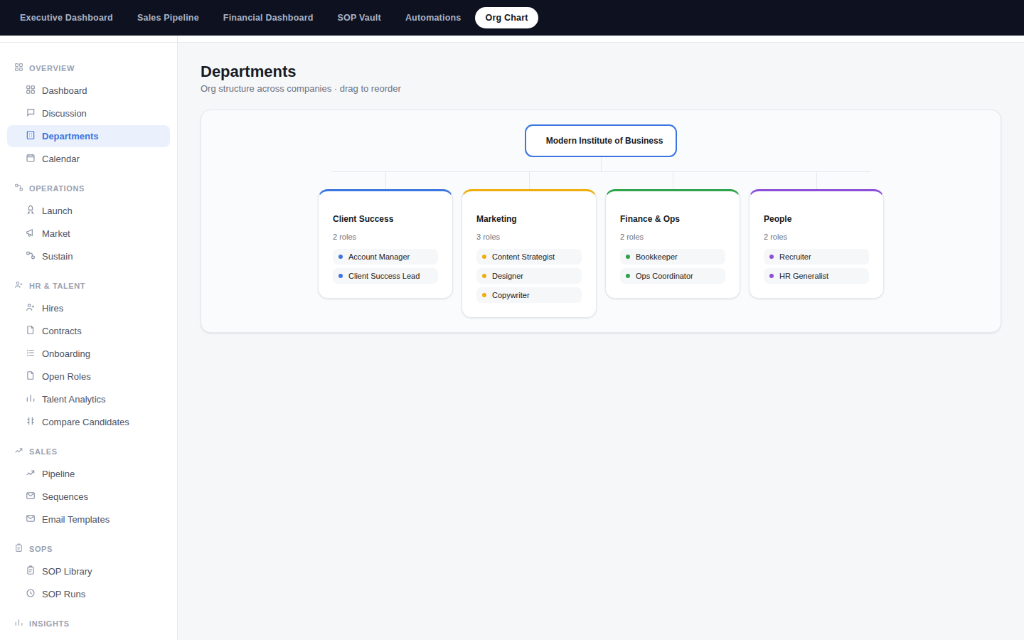Open Dashboard in the sidebar
1024x640 pixels.
pyautogui.click(x=88, y=91)
